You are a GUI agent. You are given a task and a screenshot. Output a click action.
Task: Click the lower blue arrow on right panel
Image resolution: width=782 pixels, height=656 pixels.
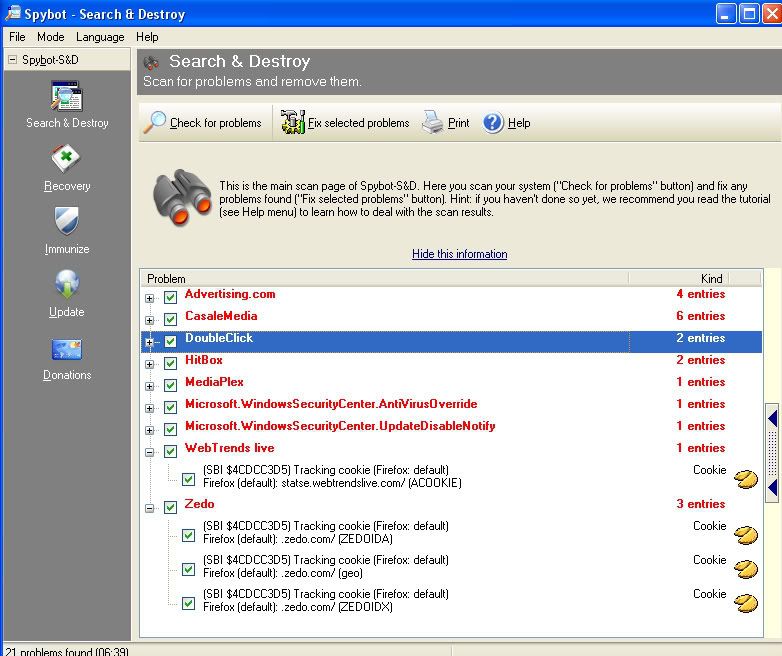pos(773,487)
